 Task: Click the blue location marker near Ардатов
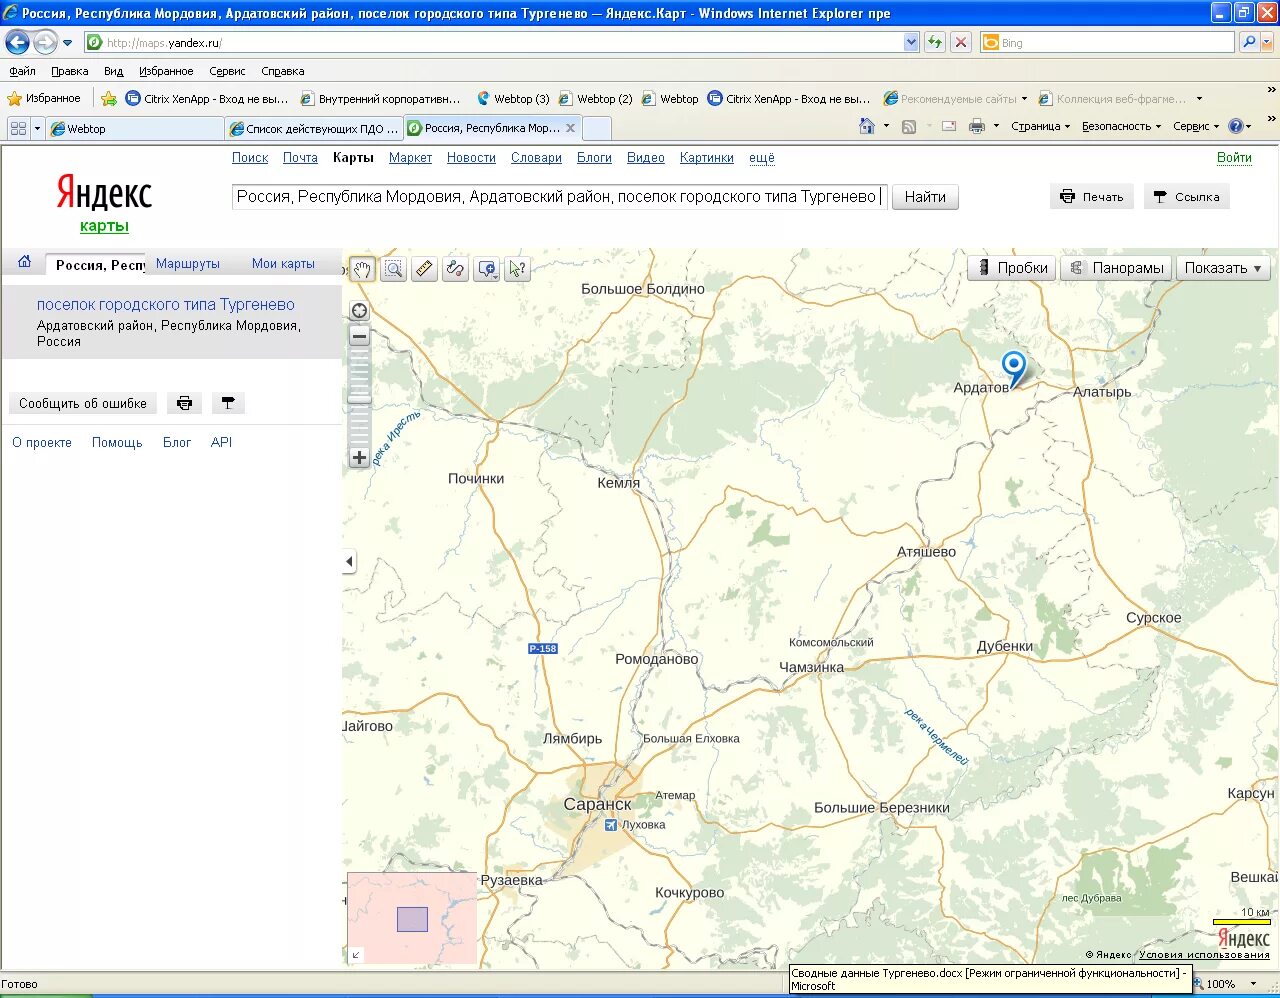tap(1014, 368)
